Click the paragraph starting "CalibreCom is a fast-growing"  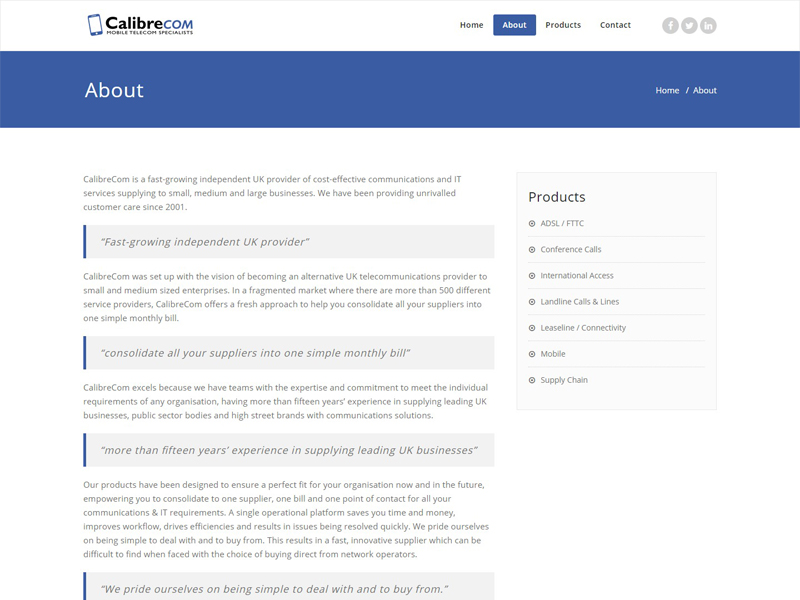tap(272, 193)
